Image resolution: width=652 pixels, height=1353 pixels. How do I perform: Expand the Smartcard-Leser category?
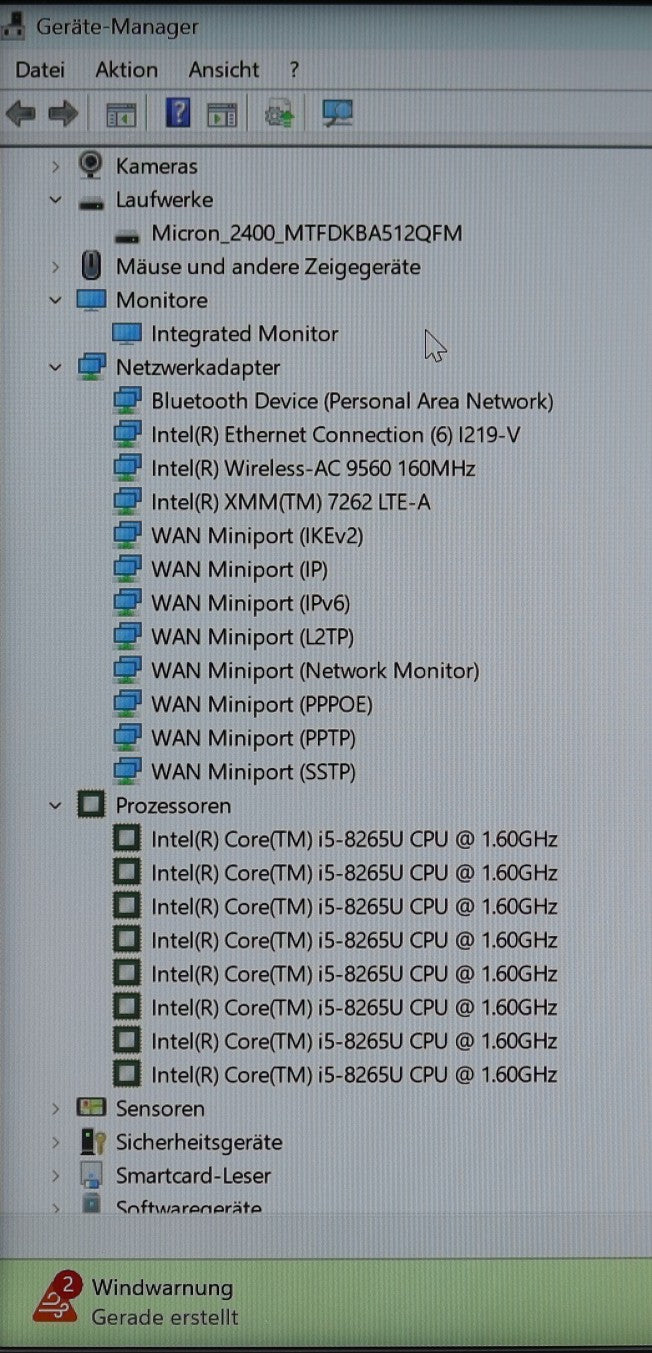(x=56, y=1176)
